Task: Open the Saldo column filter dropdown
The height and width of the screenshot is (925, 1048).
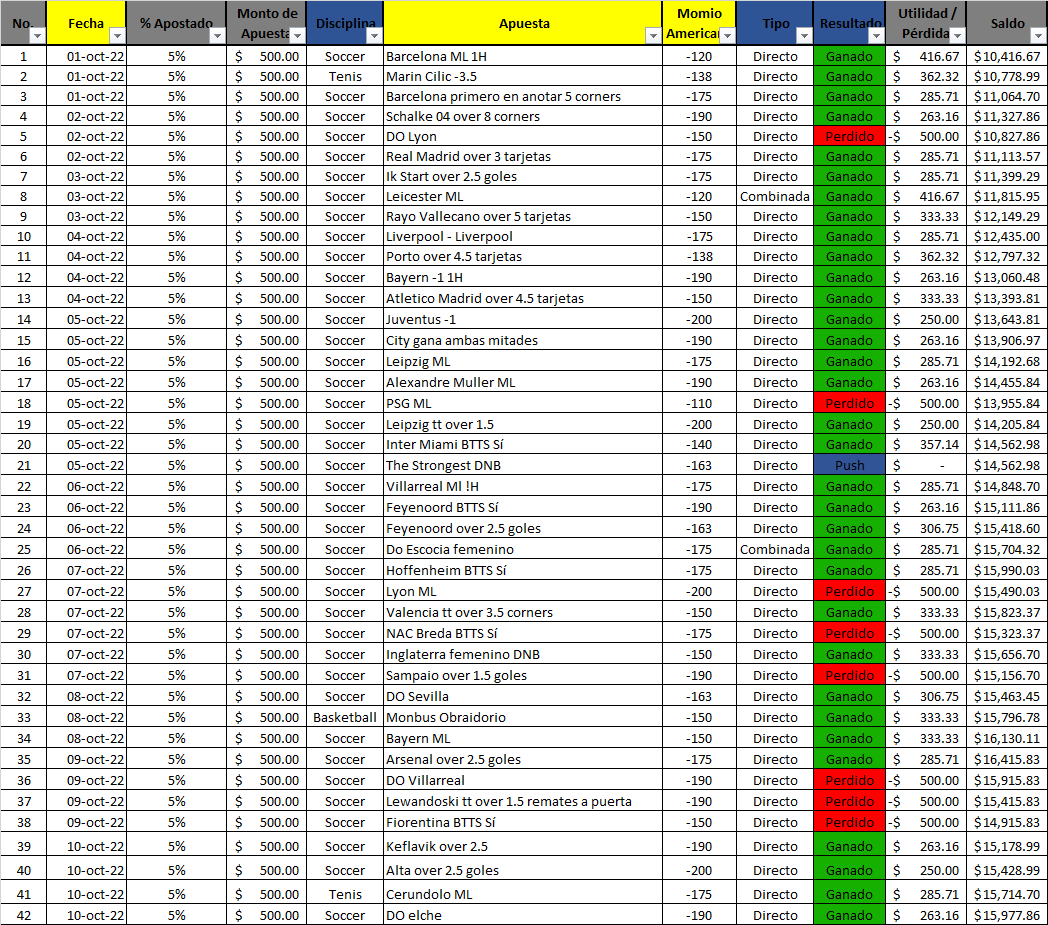Action: pyautogui.click(x=1039, y=35)
